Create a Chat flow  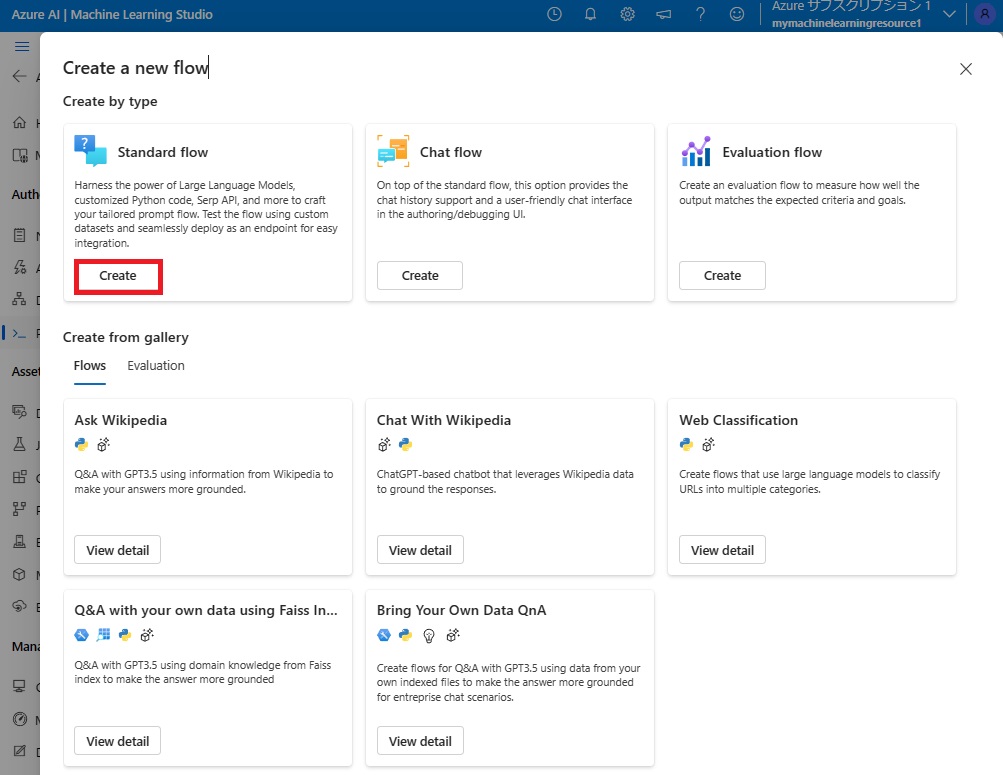[420, 276]
